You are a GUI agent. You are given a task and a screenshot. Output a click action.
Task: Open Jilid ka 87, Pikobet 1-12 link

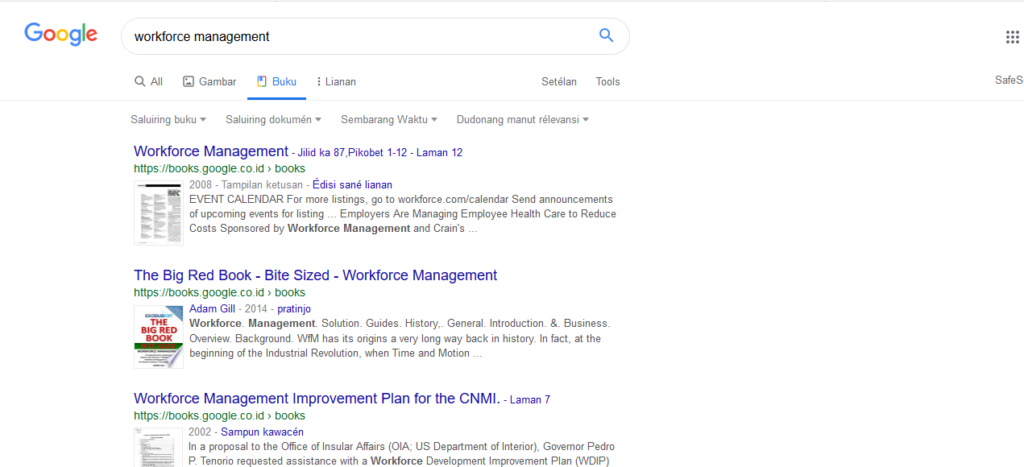[353, 153]
